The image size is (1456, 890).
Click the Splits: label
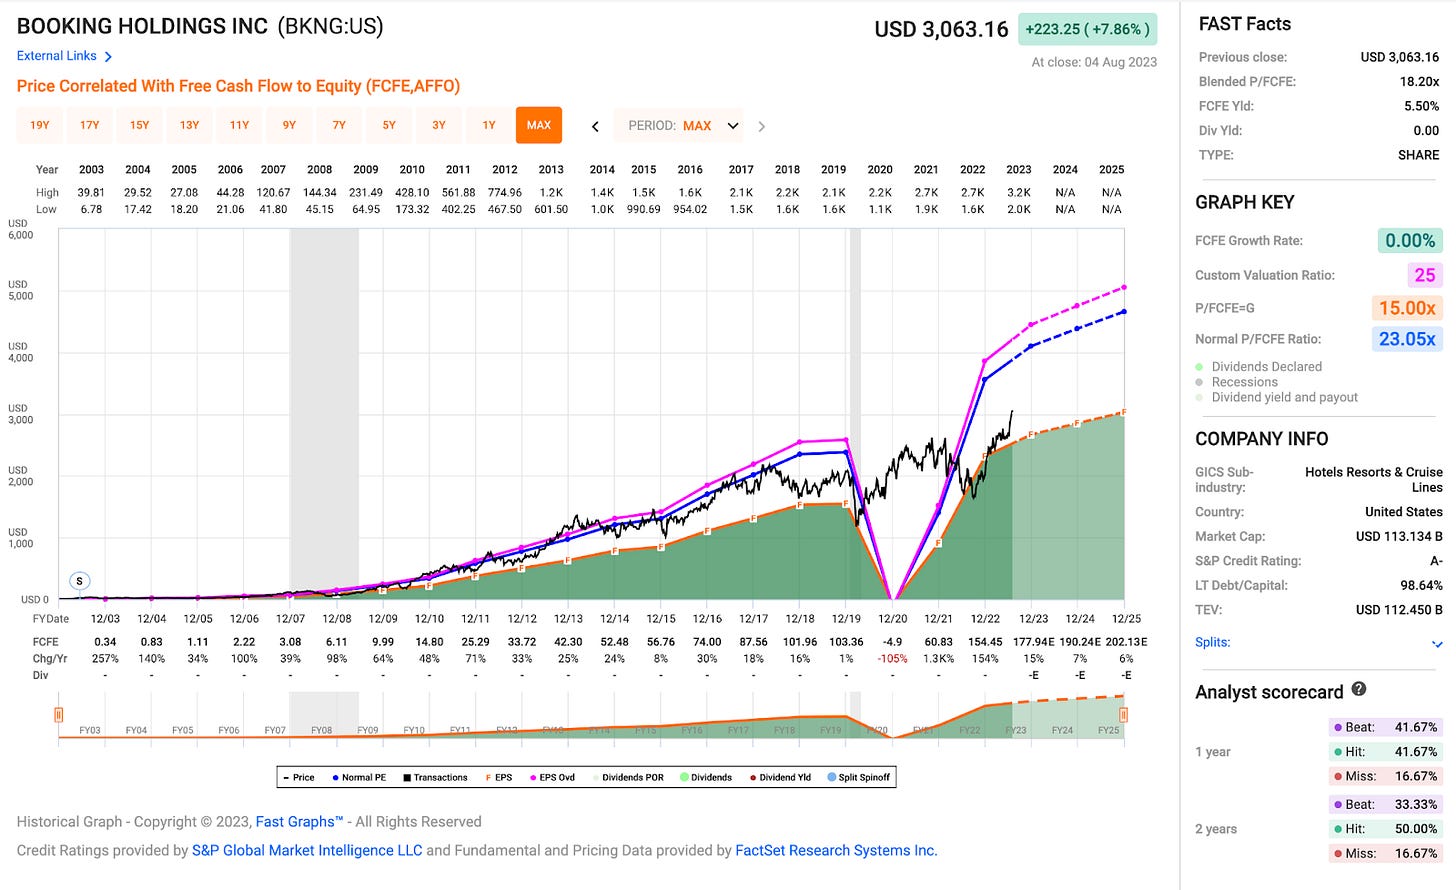coord(1212,642)
